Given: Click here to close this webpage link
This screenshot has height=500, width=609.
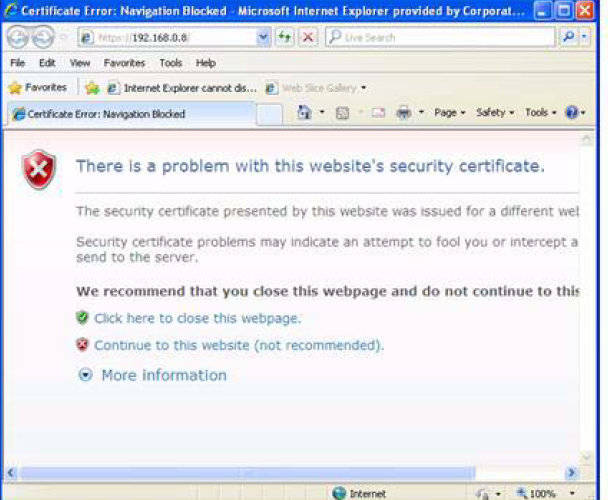Looking at the screenshot, I should (x=197, y=319).
